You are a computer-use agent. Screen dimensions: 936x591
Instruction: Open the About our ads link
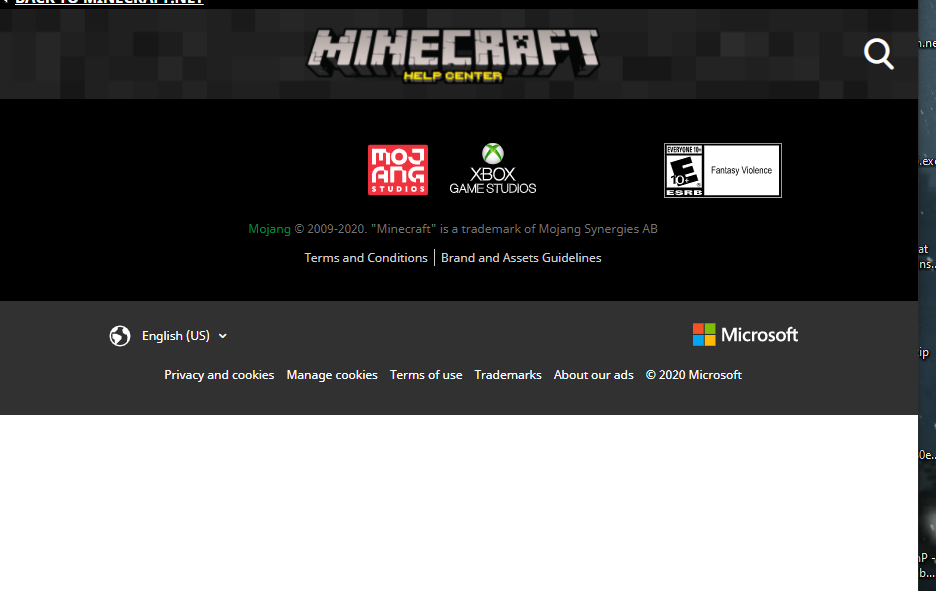coord(593,375)
